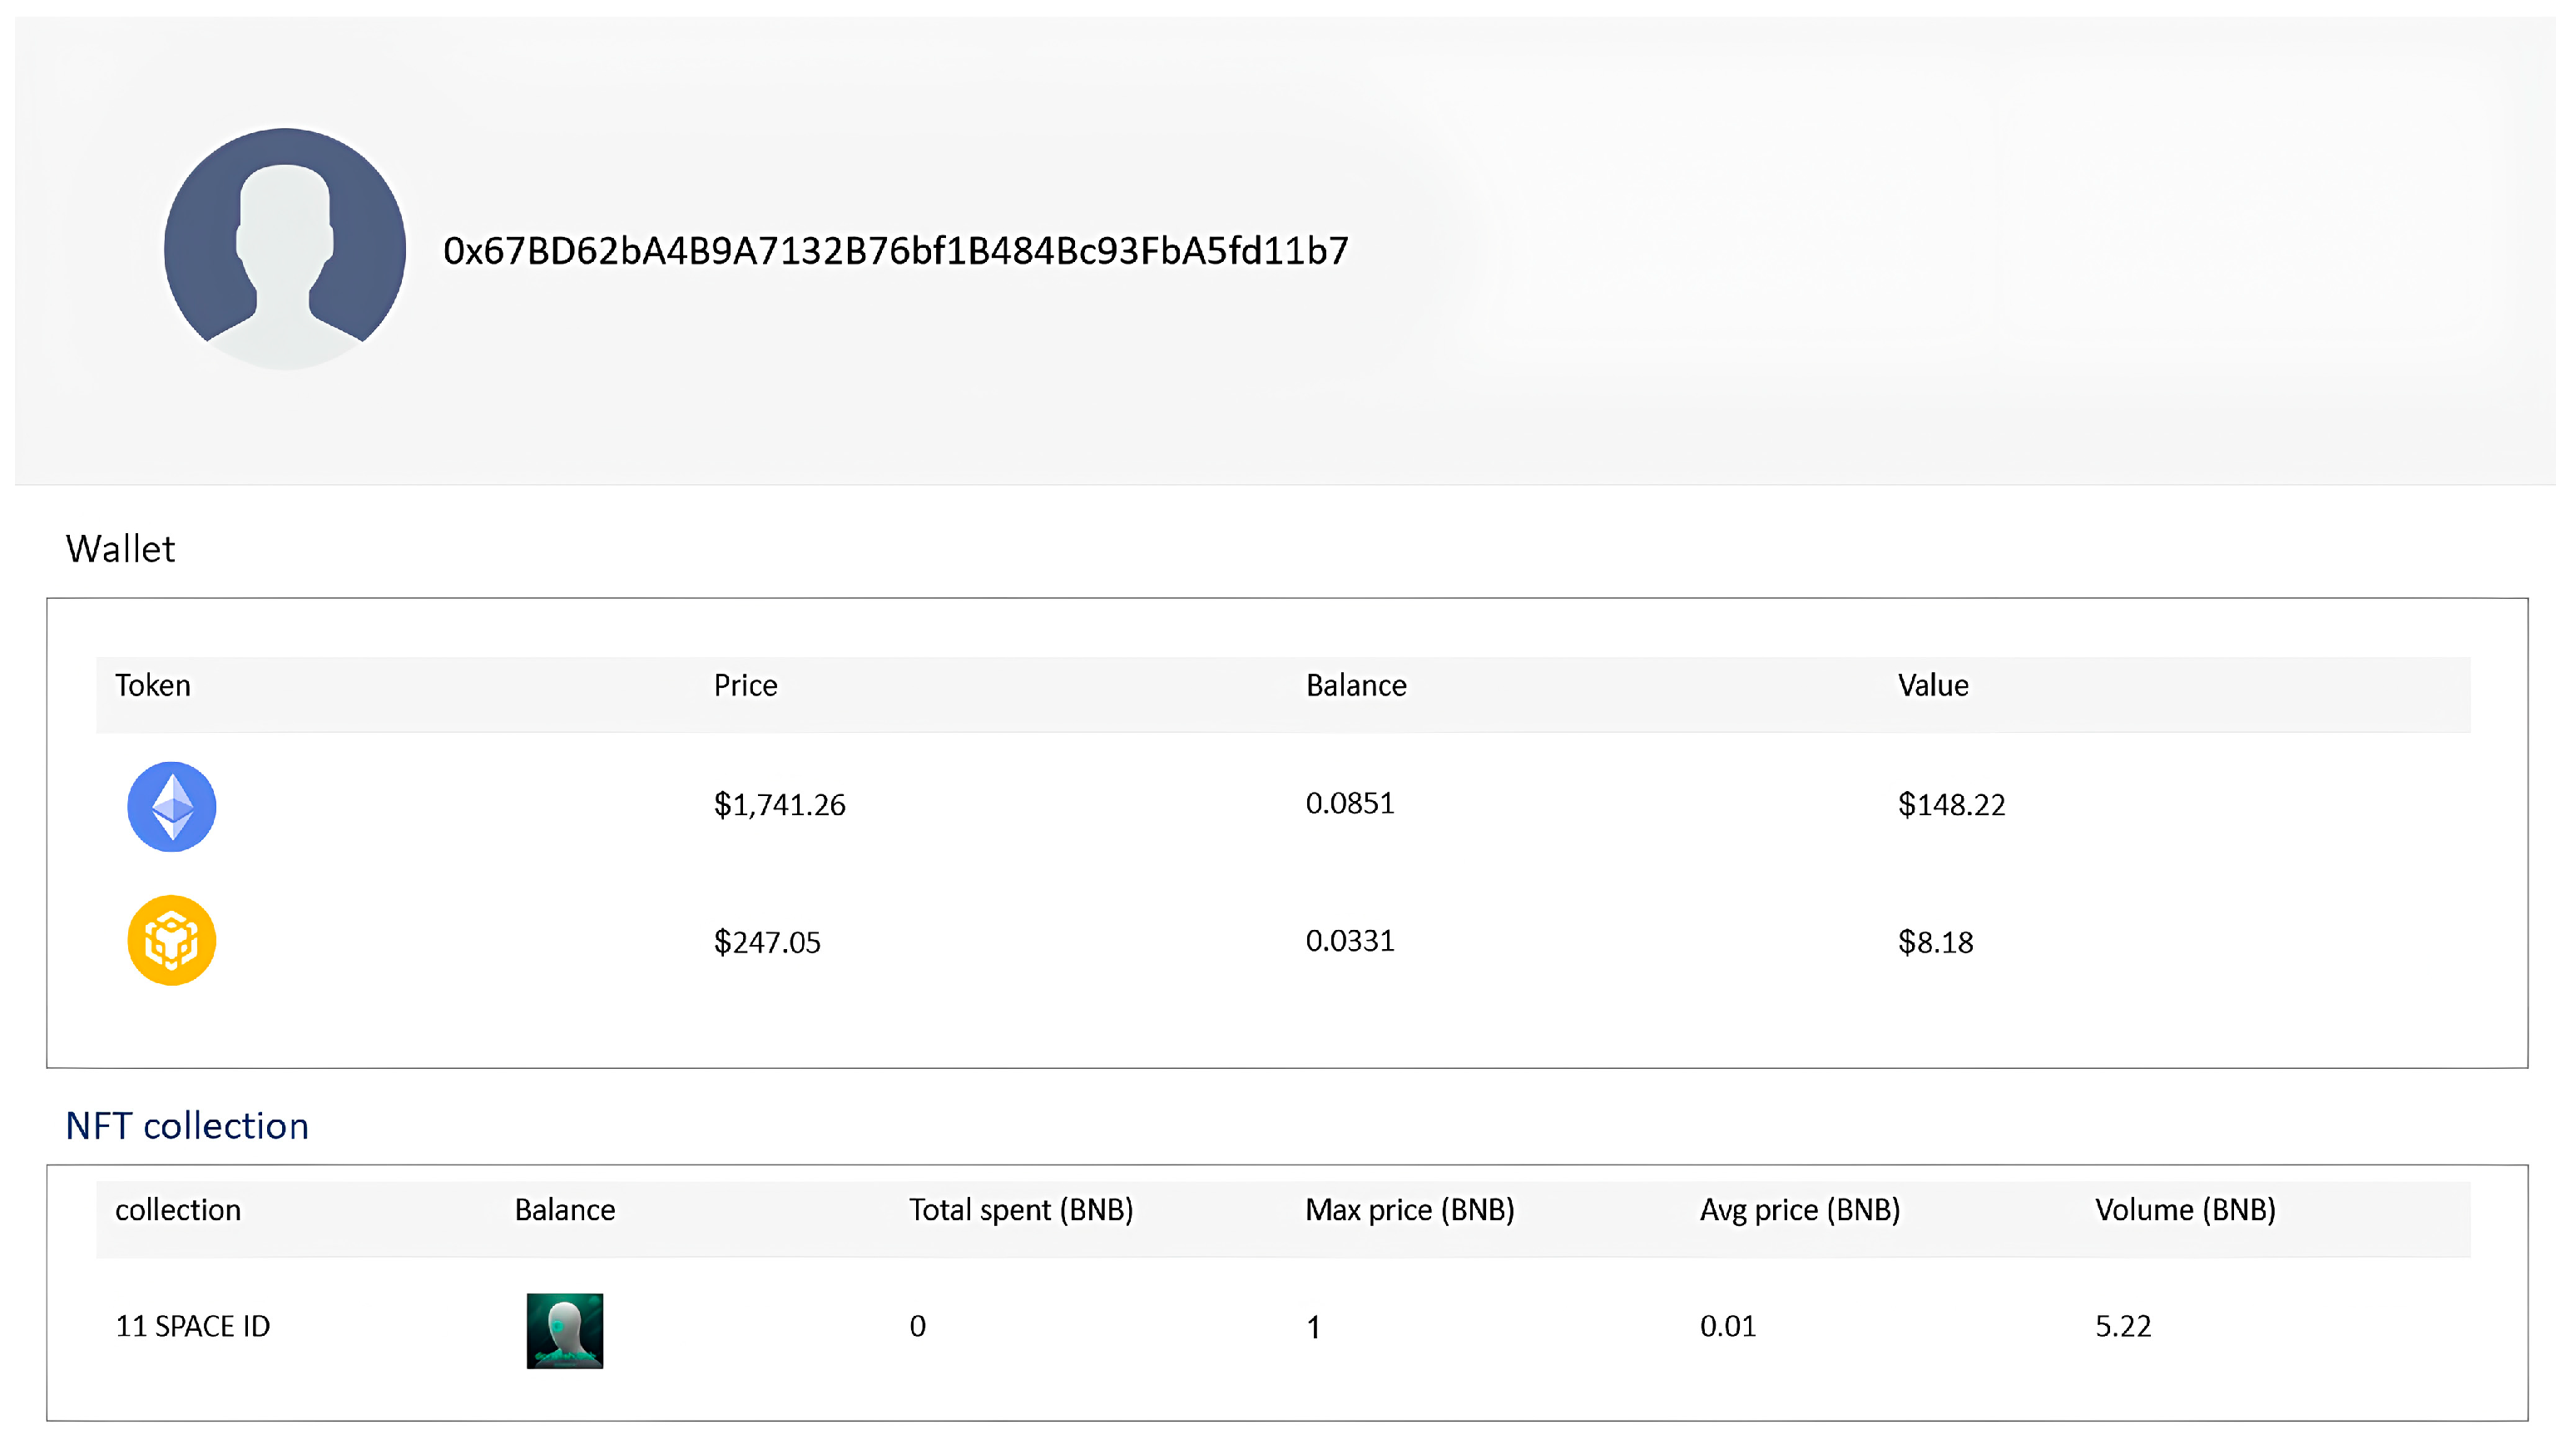
Task: Click the collection column header
Action: [x=178, y=1210]
